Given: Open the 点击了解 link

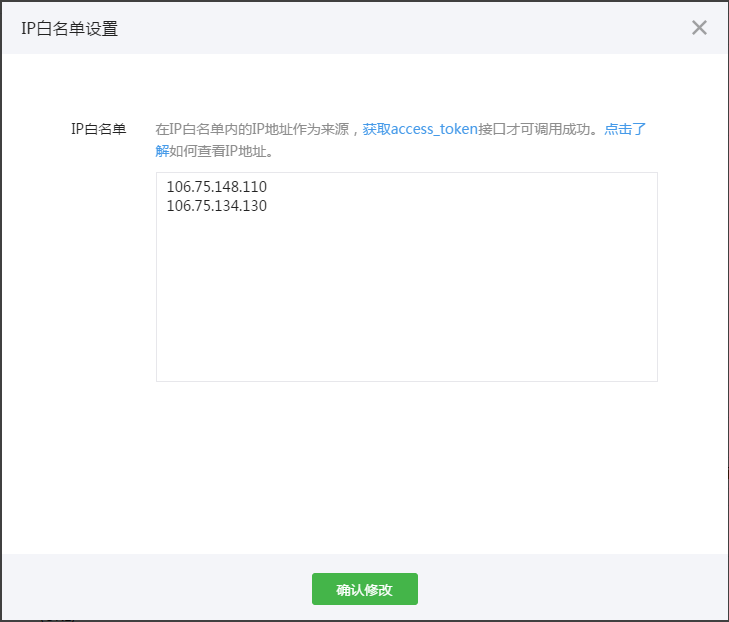Looking at the screenshot, I should click(625, 129).
